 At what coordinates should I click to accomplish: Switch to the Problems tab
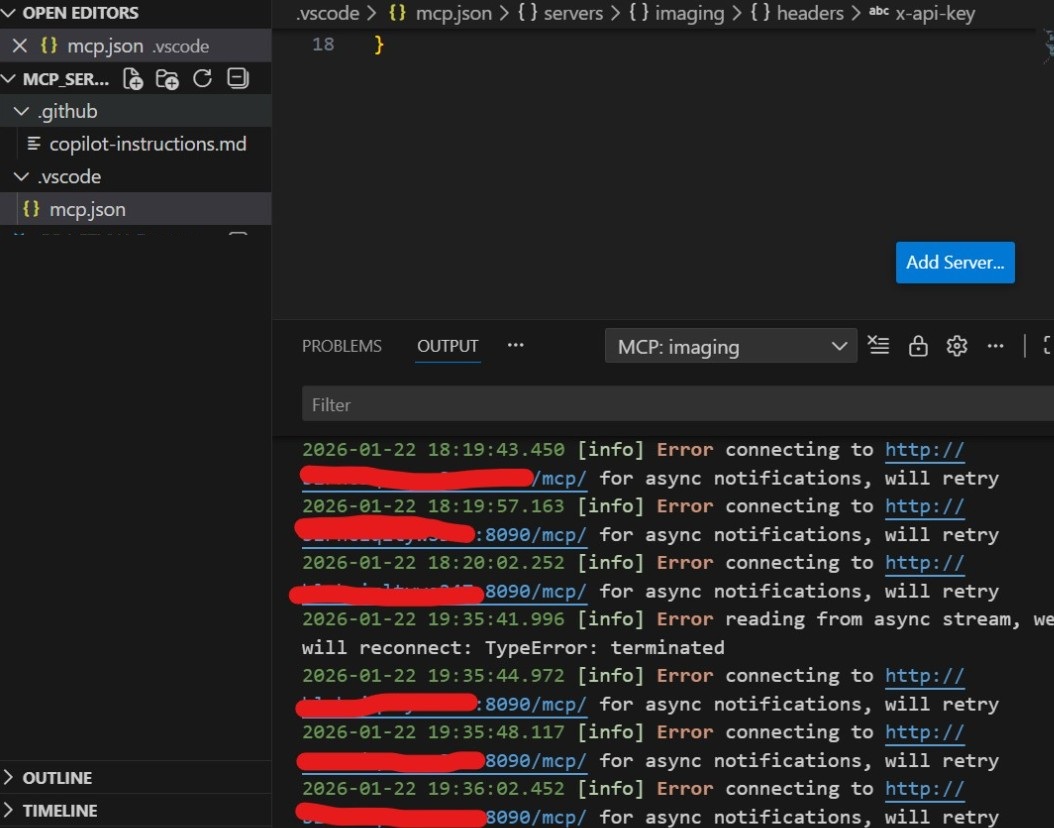click(x=342, y=346)
